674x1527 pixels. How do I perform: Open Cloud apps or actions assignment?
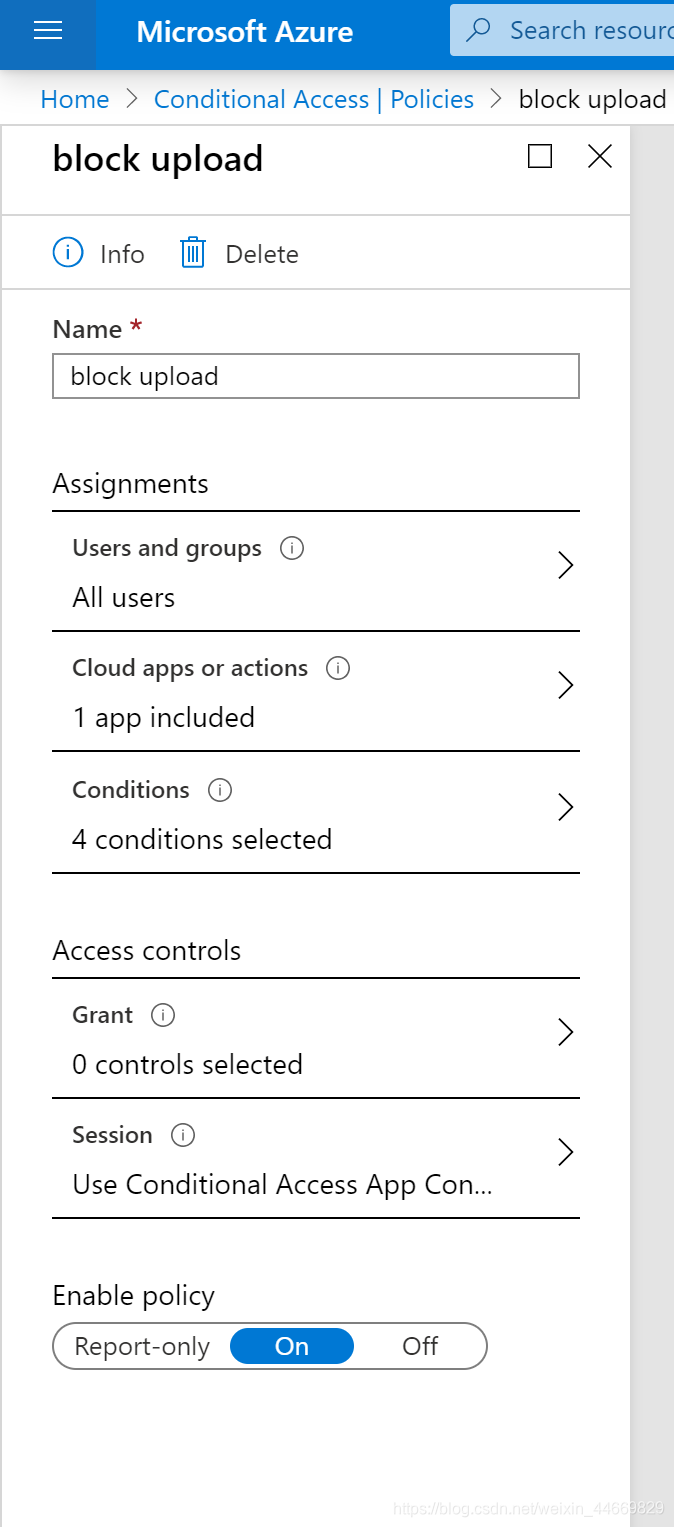point(300,692)
